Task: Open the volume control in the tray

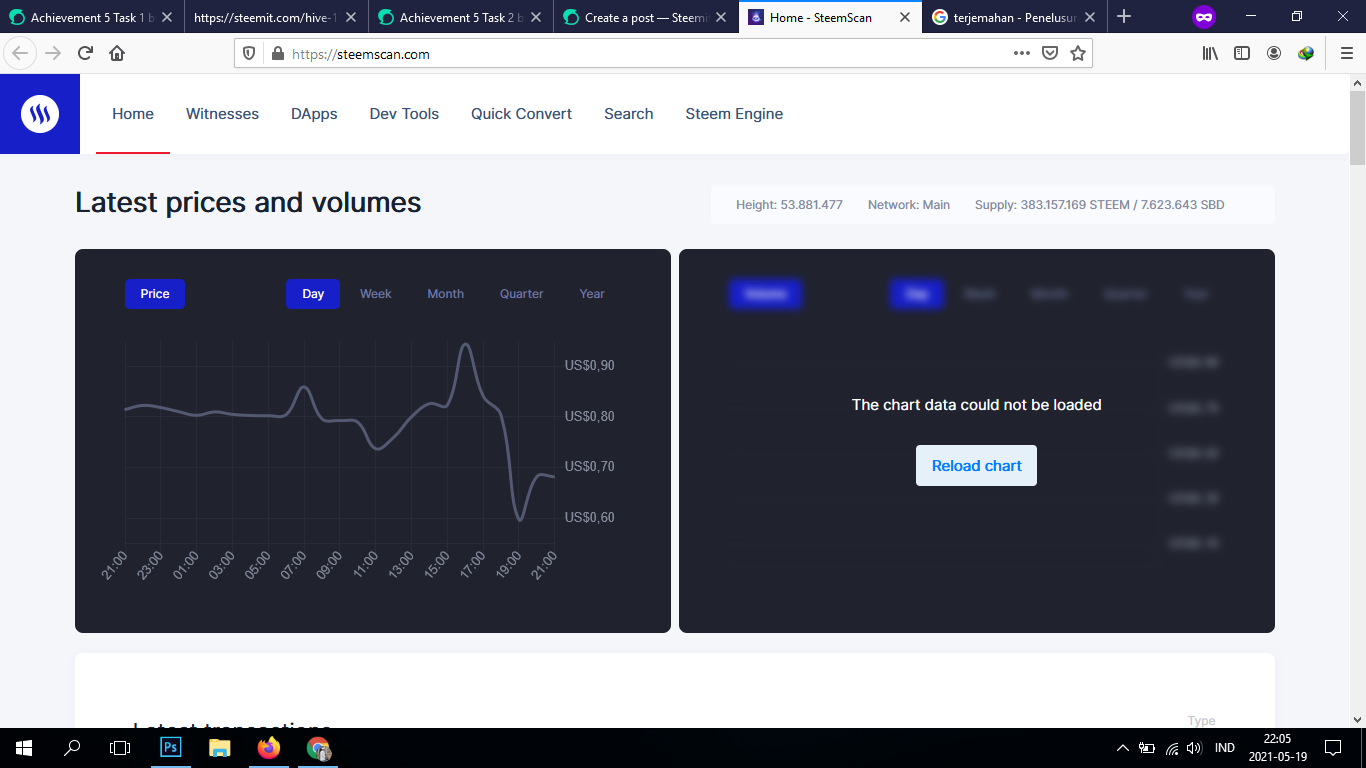Action: tap(1195, 748)
